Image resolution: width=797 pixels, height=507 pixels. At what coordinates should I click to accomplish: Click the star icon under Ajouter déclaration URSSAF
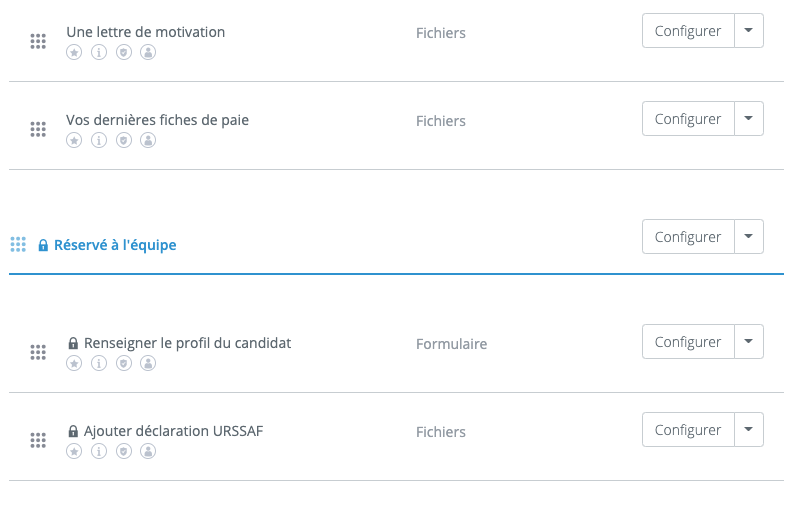coord(74,451)
